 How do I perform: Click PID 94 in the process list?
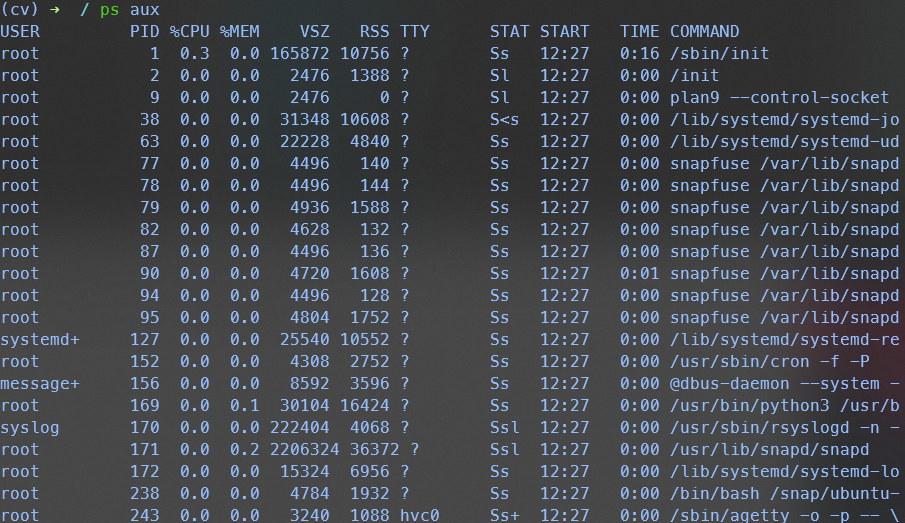point(149,295)
